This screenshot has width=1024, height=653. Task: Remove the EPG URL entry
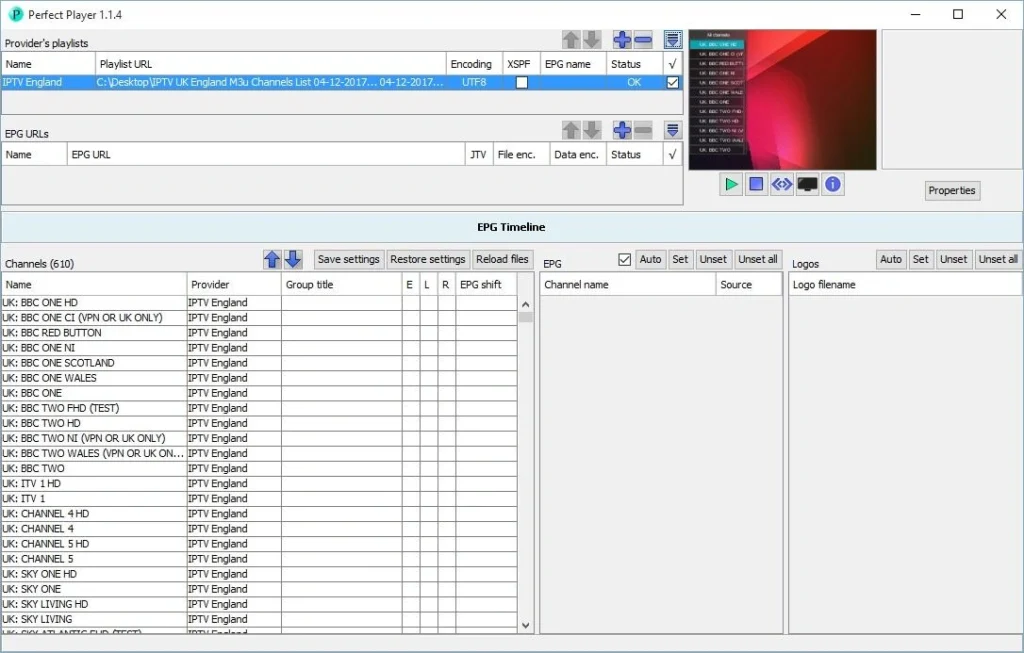point(643,130)
